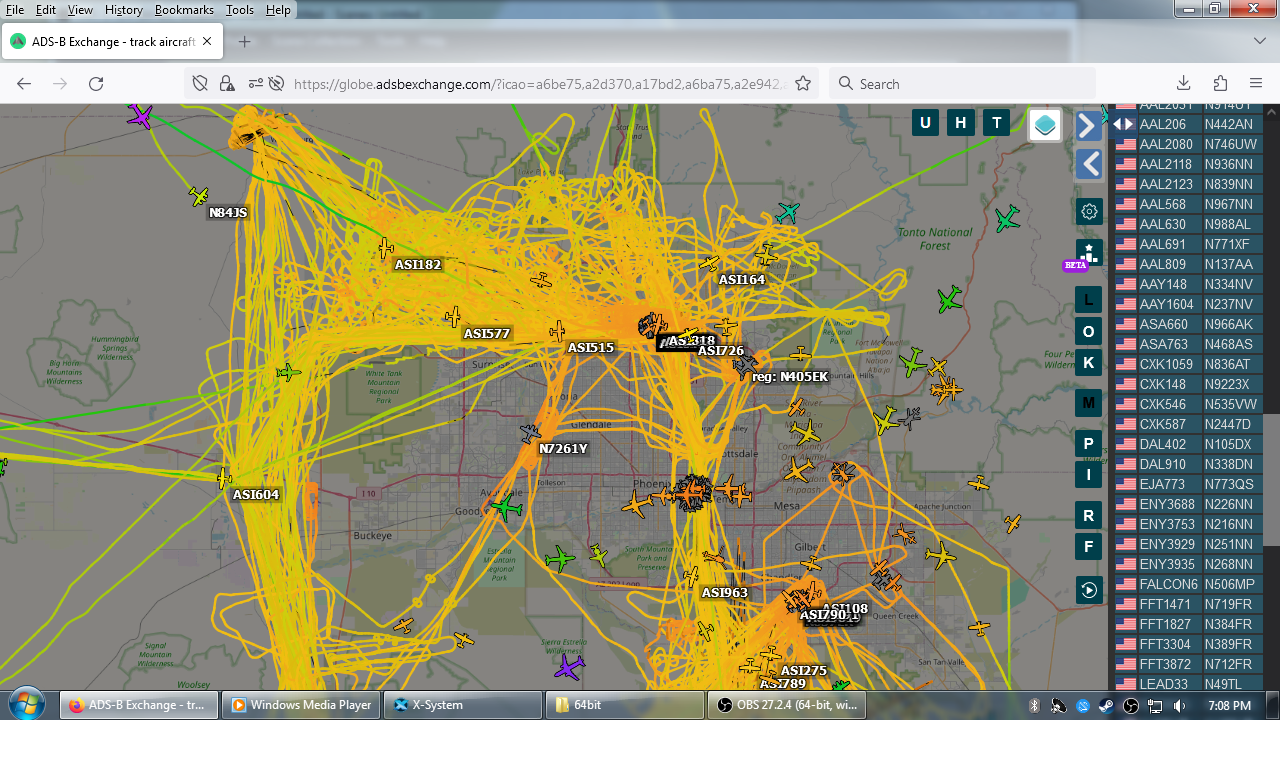Click the aircraft list scrollbar thumb
1280x758 pixels.
tap(1271, 480)
